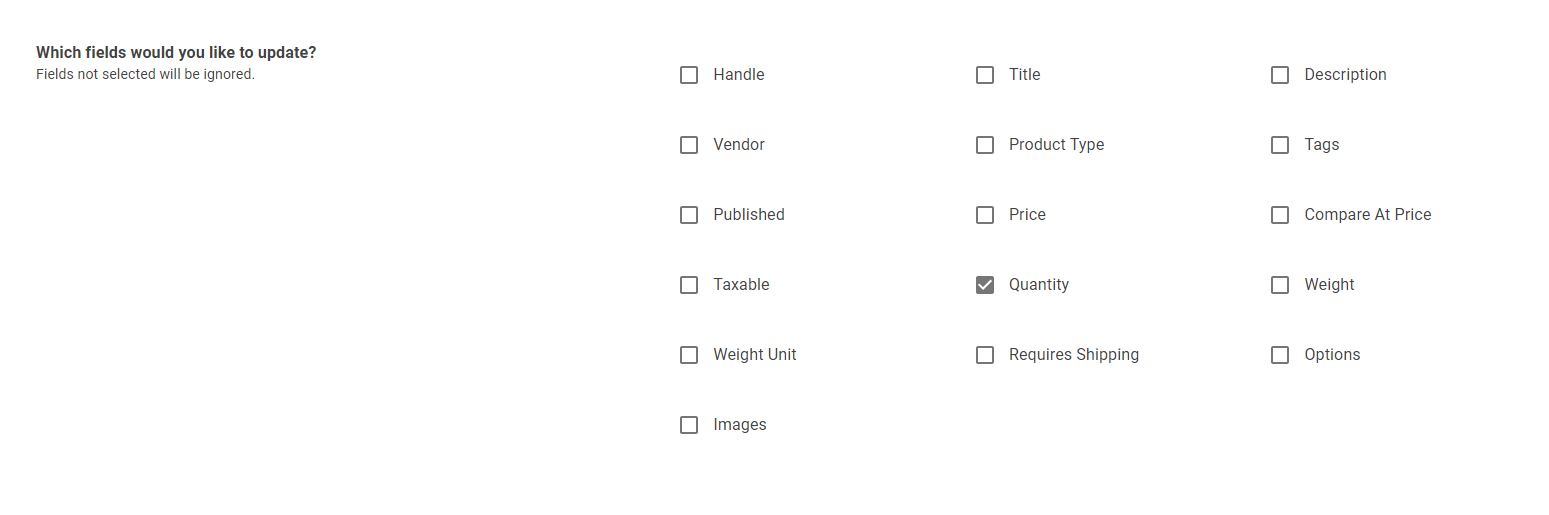Check the Price field checkbox
1549x515 pixels.
point(985,215)
